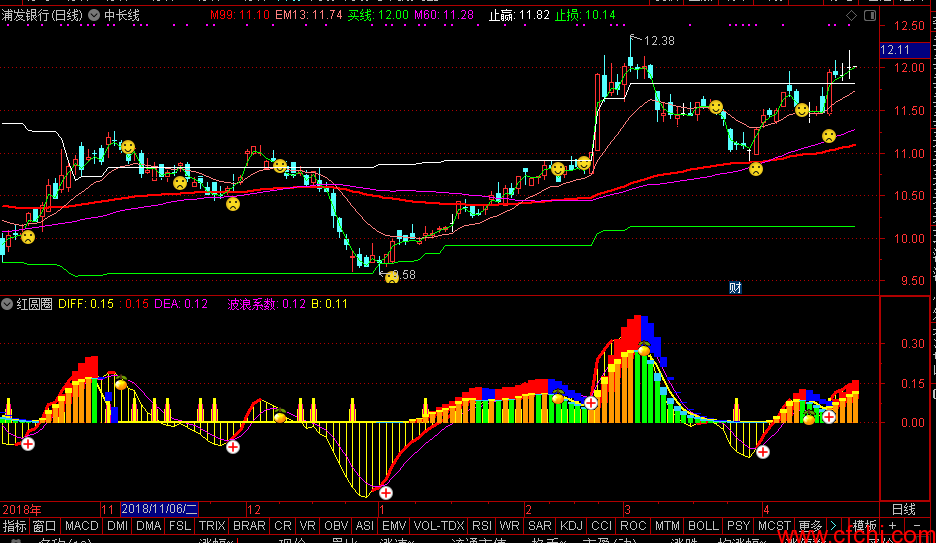Click the minus zoom button at bottom right
Image resolution: width=936 pixels, height=543 pixels.
click(x=917, y=526)
